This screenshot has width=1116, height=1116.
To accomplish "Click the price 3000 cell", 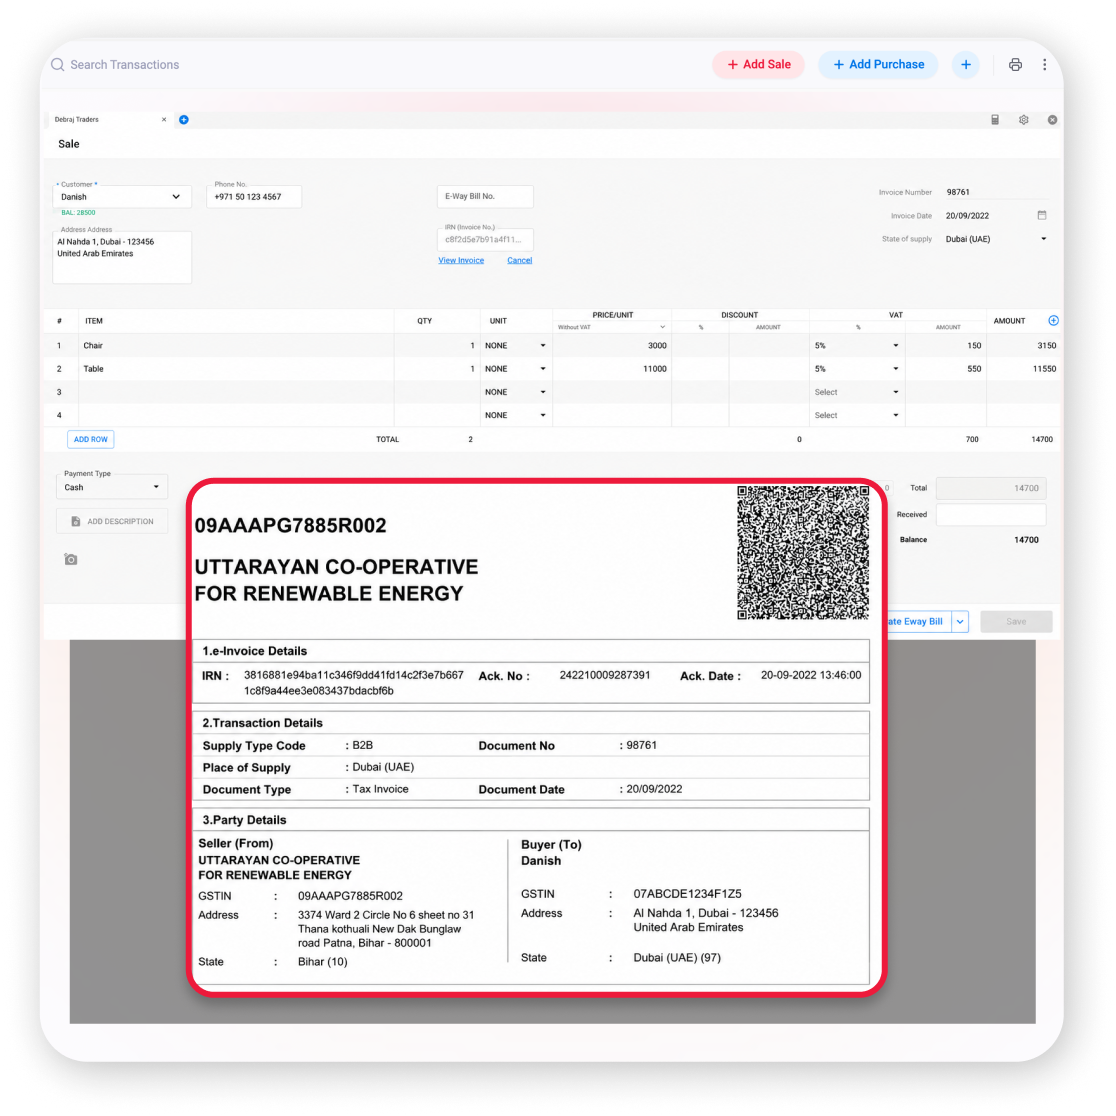I will click(611, 346).
